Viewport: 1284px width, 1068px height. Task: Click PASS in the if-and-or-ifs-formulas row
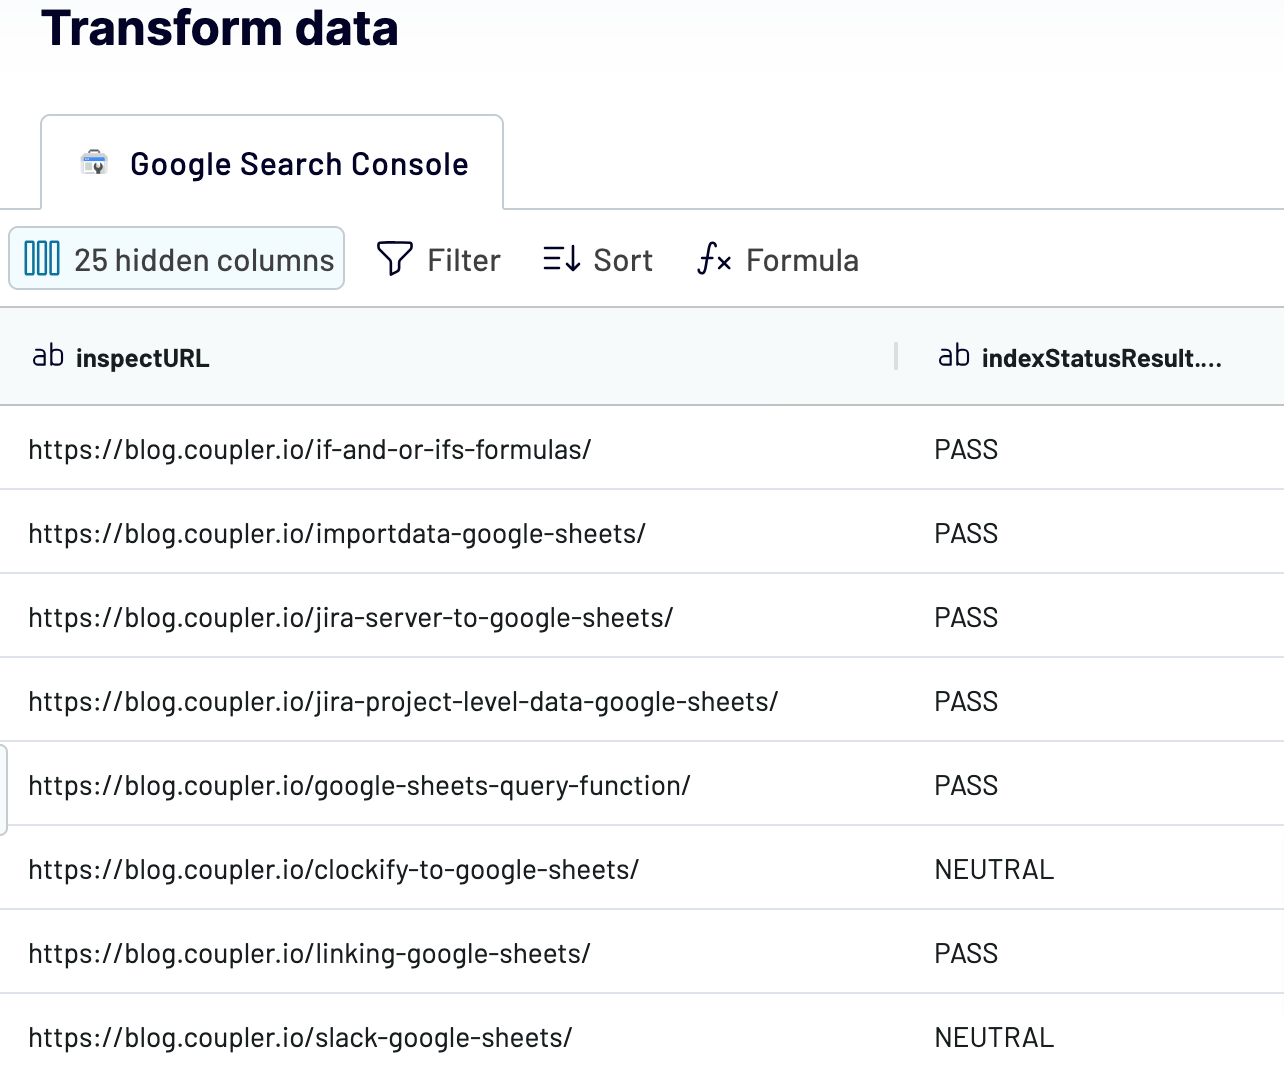tap(966, 449)
